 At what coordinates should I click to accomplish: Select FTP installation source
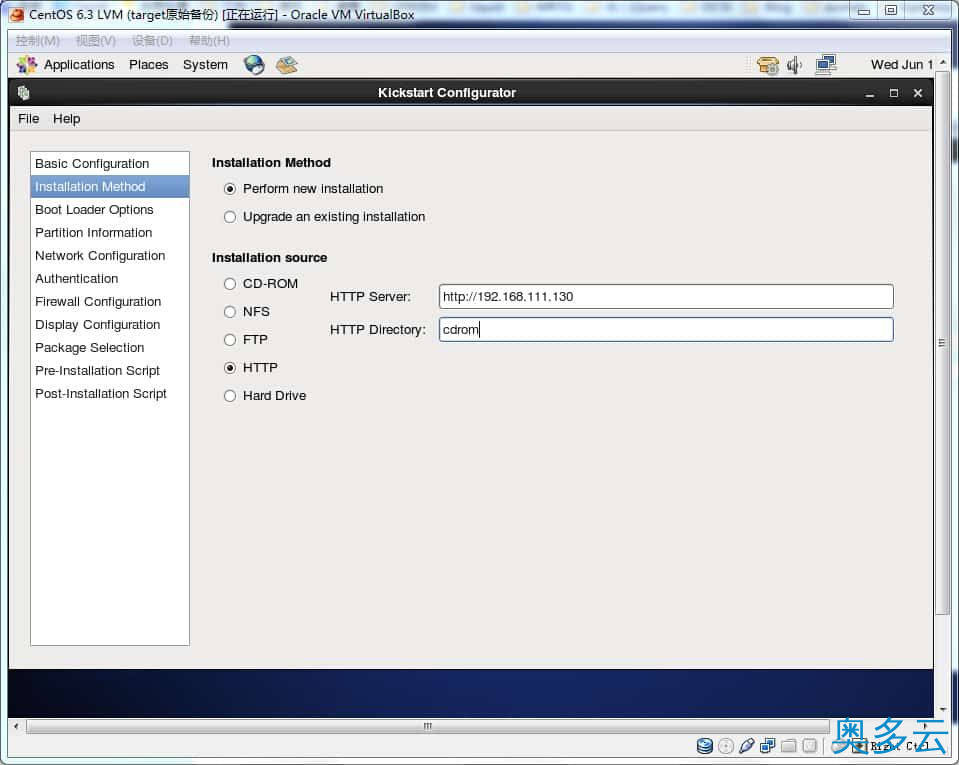230,340
